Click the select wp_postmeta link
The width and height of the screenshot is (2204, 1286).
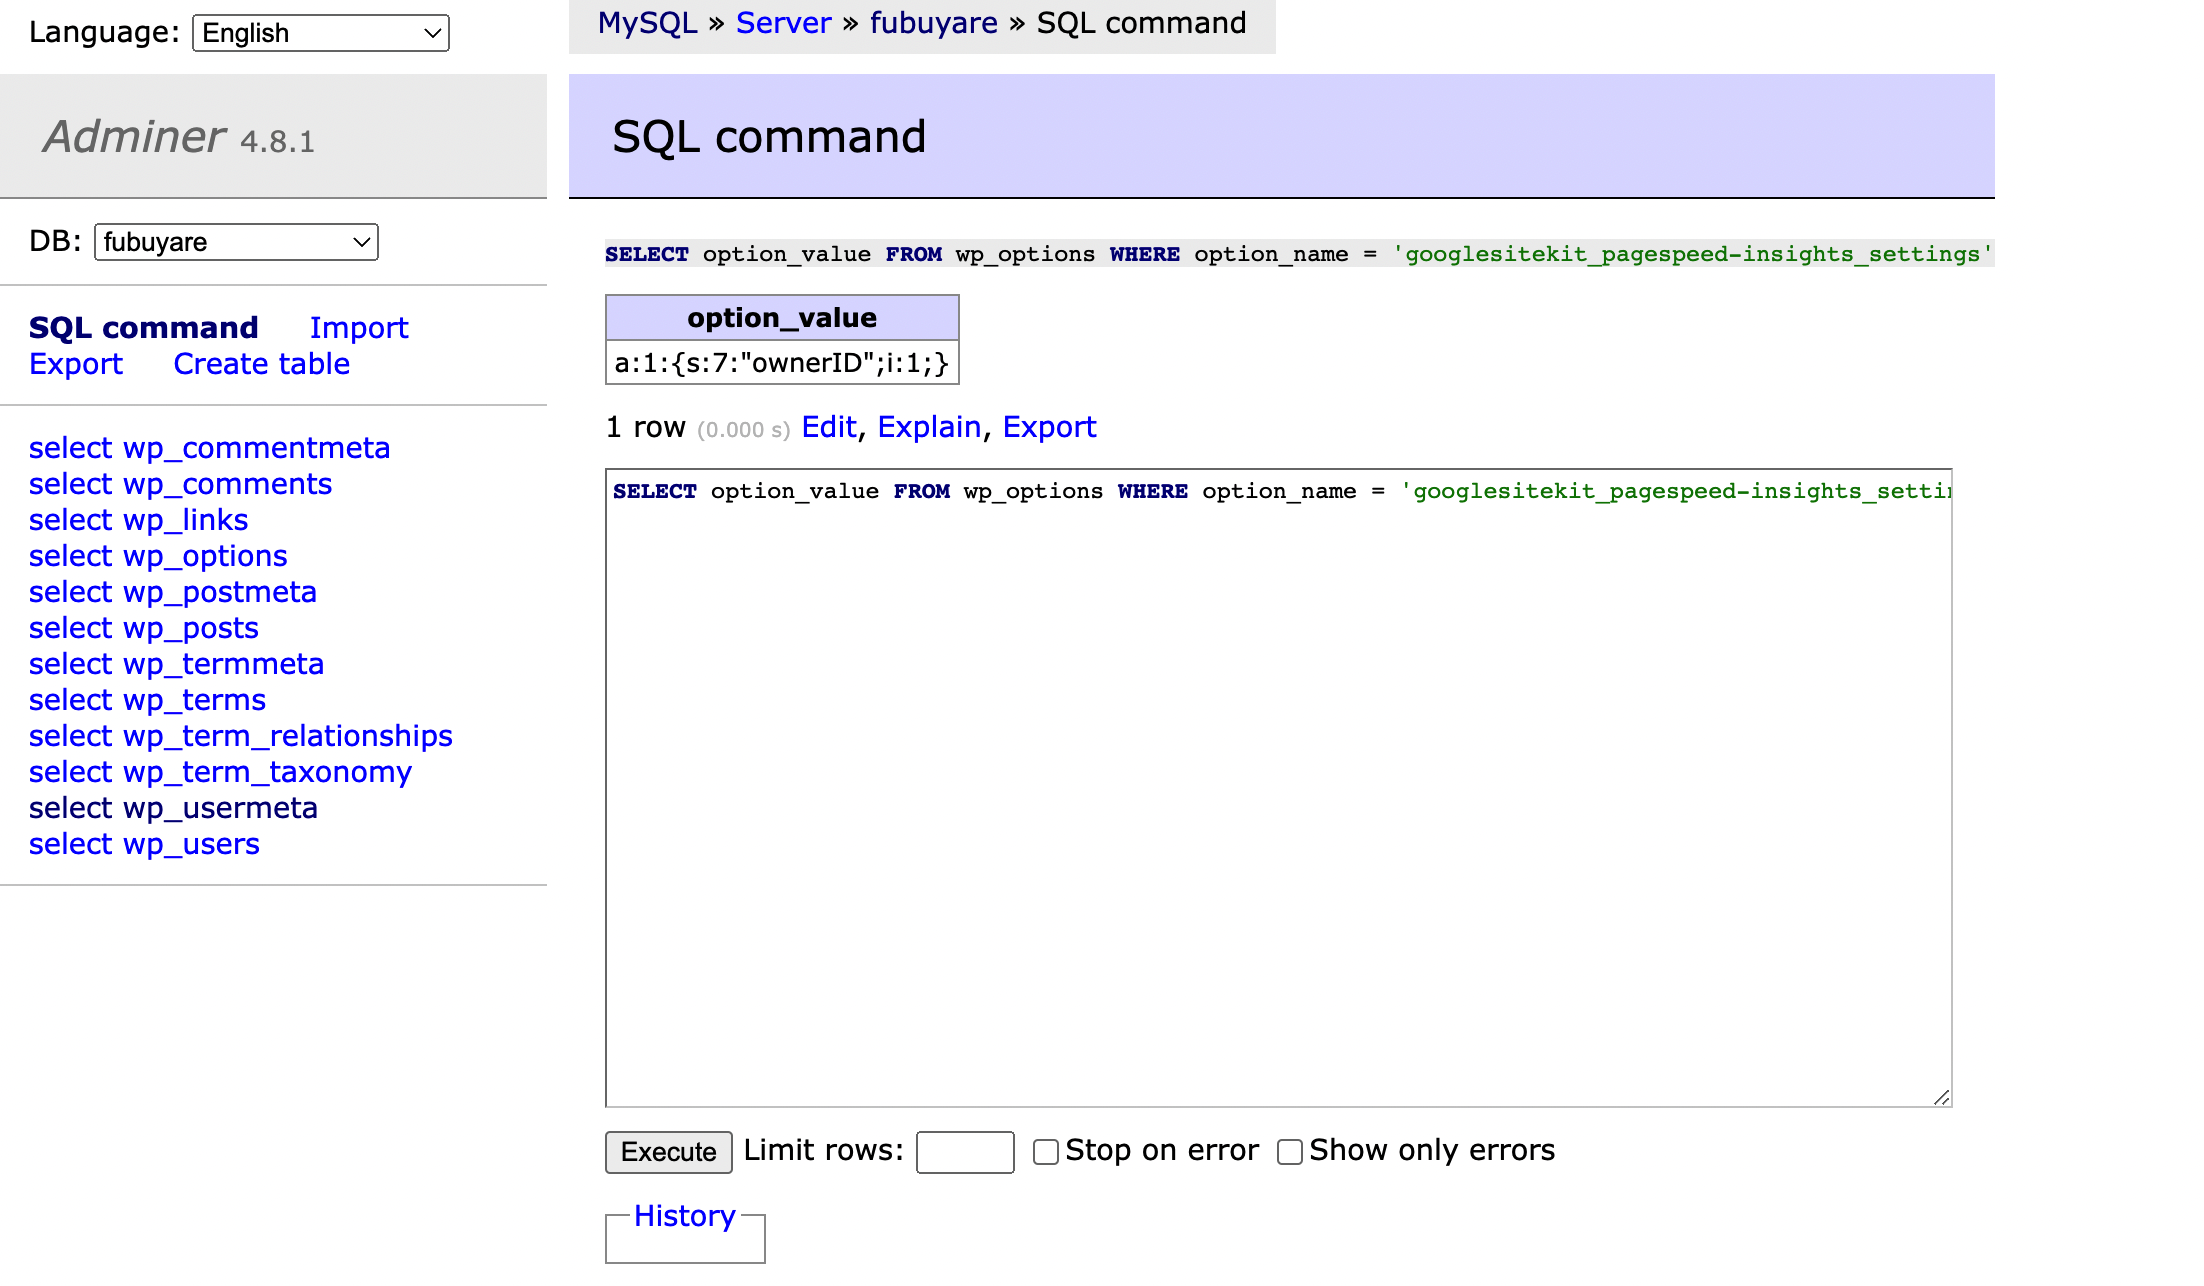click(172, 592)
